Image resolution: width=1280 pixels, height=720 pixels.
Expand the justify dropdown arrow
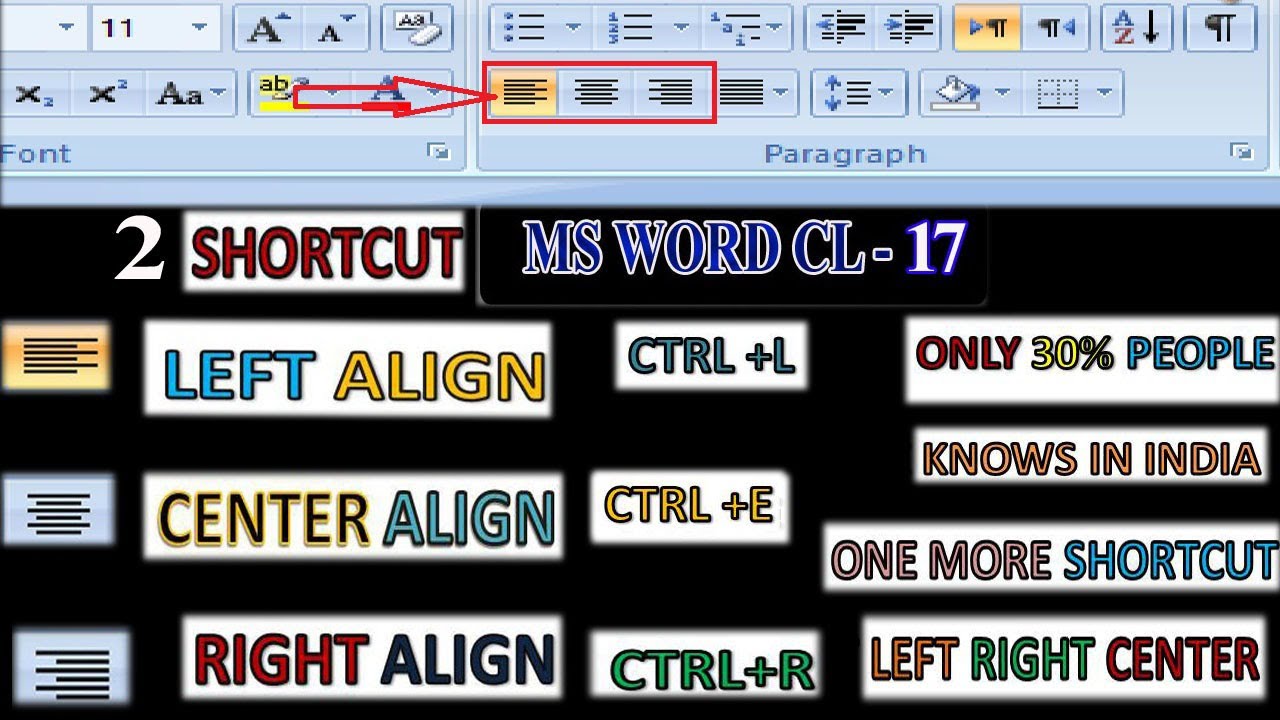tap(782, 94)
